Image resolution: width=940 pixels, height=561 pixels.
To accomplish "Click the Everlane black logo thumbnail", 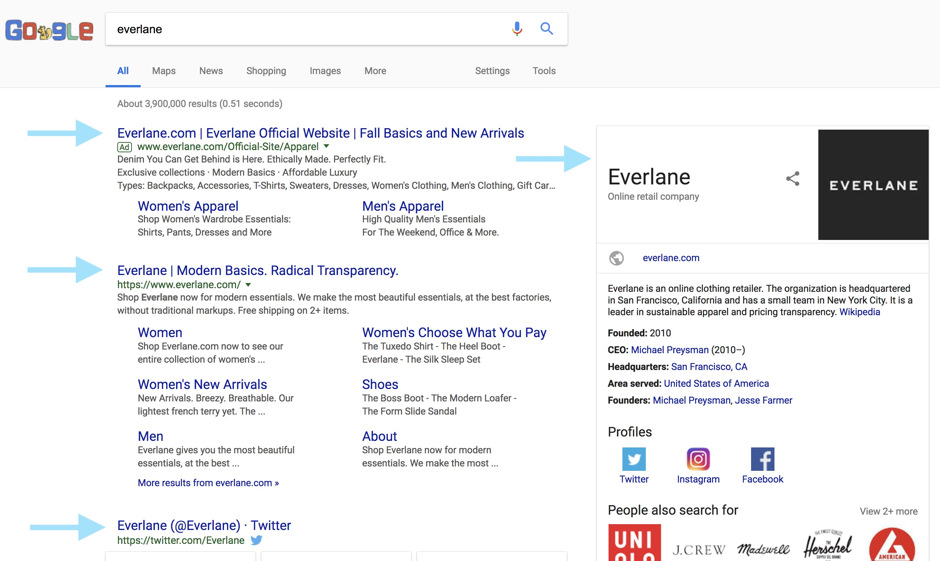I will point(873,185).
